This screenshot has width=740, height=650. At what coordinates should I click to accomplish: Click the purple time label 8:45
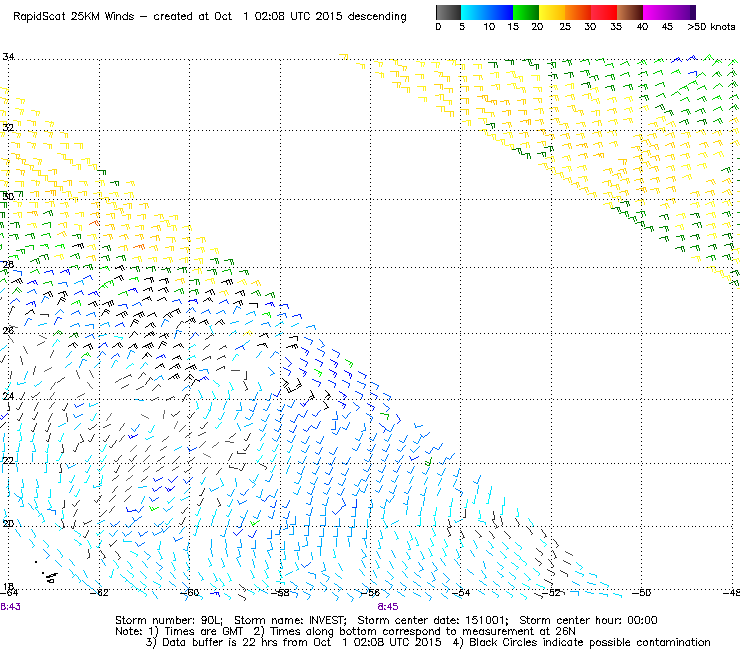point(388,607)
